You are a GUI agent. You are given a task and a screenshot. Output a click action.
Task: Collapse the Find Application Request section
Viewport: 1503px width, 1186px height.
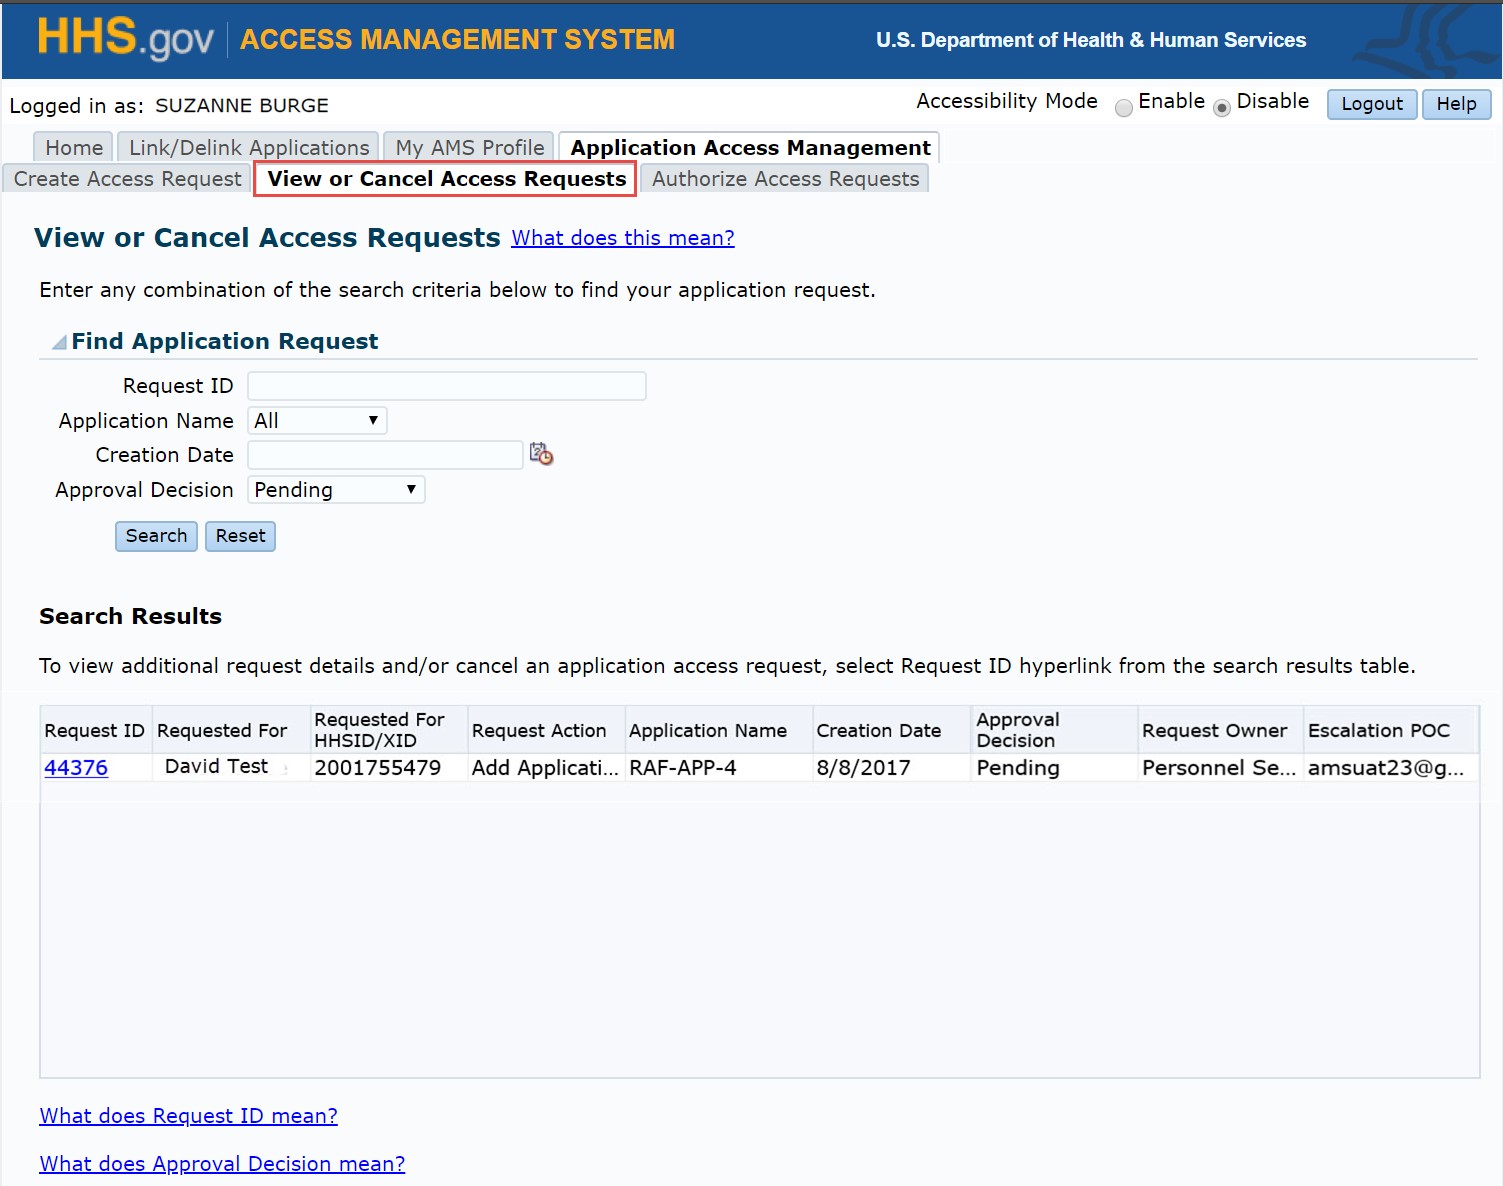click(x=60, y=342)
